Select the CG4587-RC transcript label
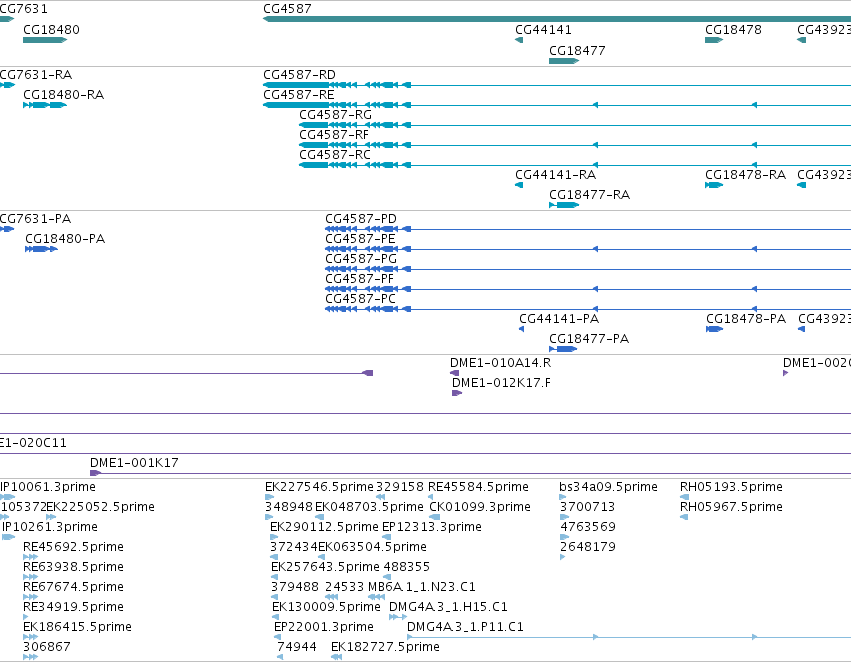Image resolution: width=851 pixels, height=662 pixels. pos(335,155)
